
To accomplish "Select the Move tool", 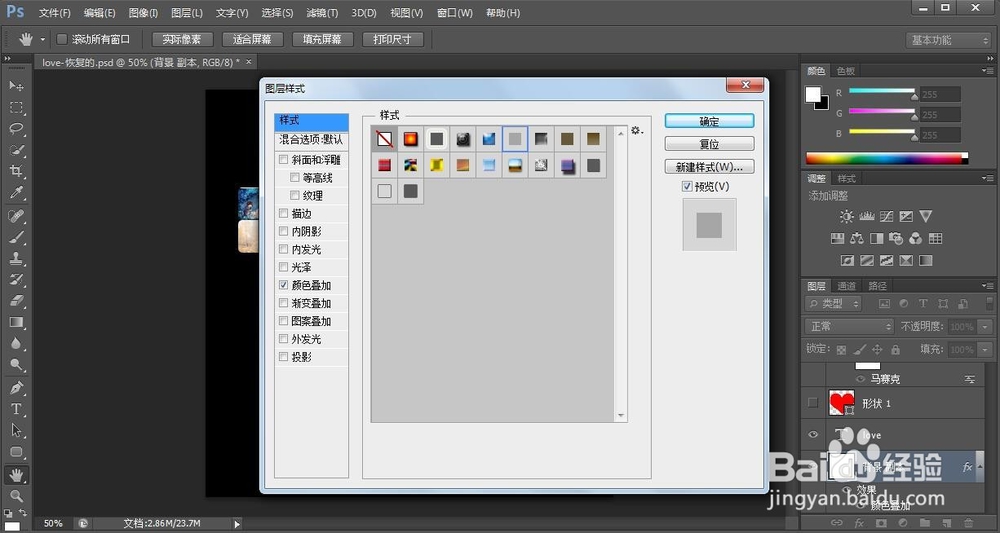I will 16,85.
